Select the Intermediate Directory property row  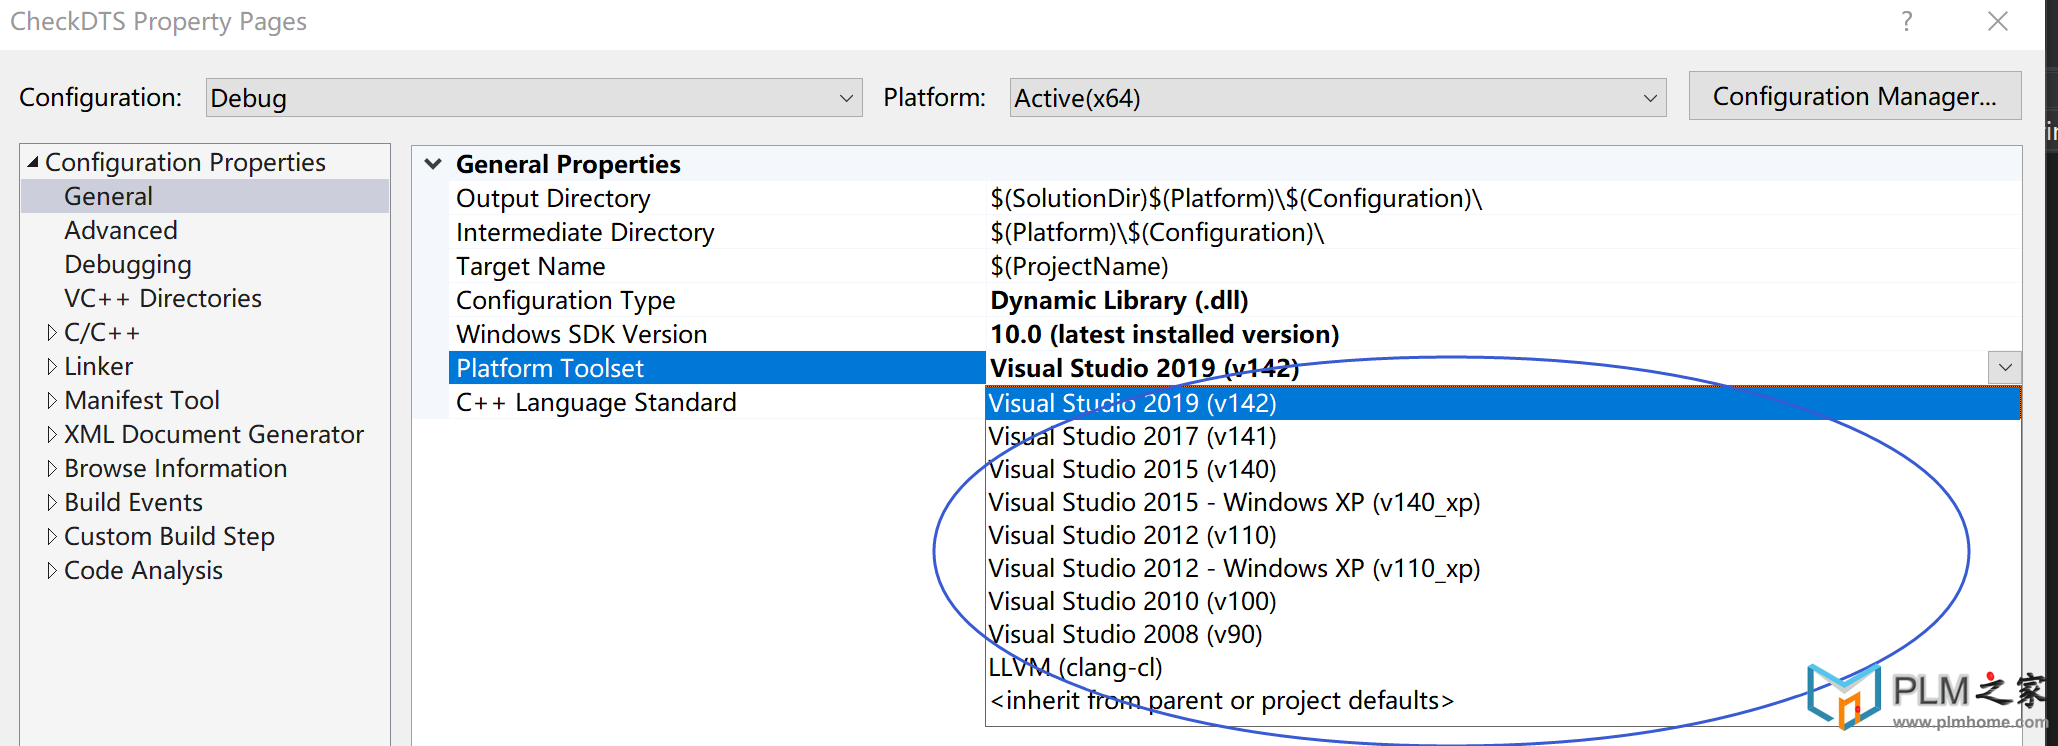click(x=717, y=232)
